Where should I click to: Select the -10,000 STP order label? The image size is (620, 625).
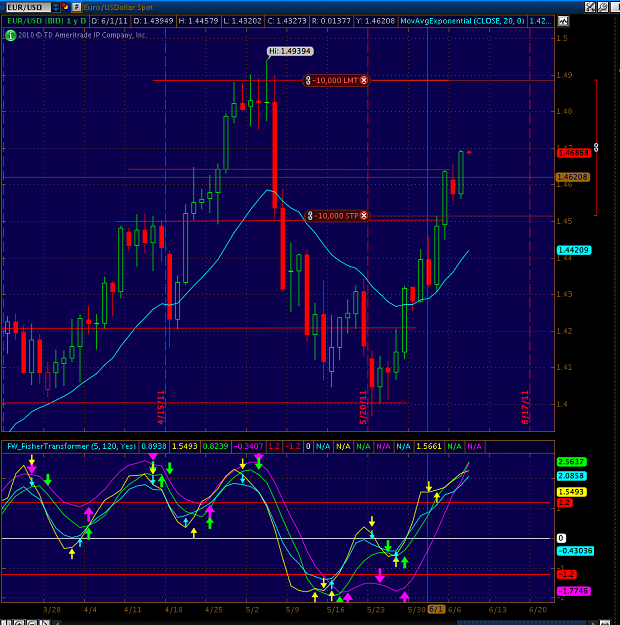pyautogui.click(x=337, y=216)
